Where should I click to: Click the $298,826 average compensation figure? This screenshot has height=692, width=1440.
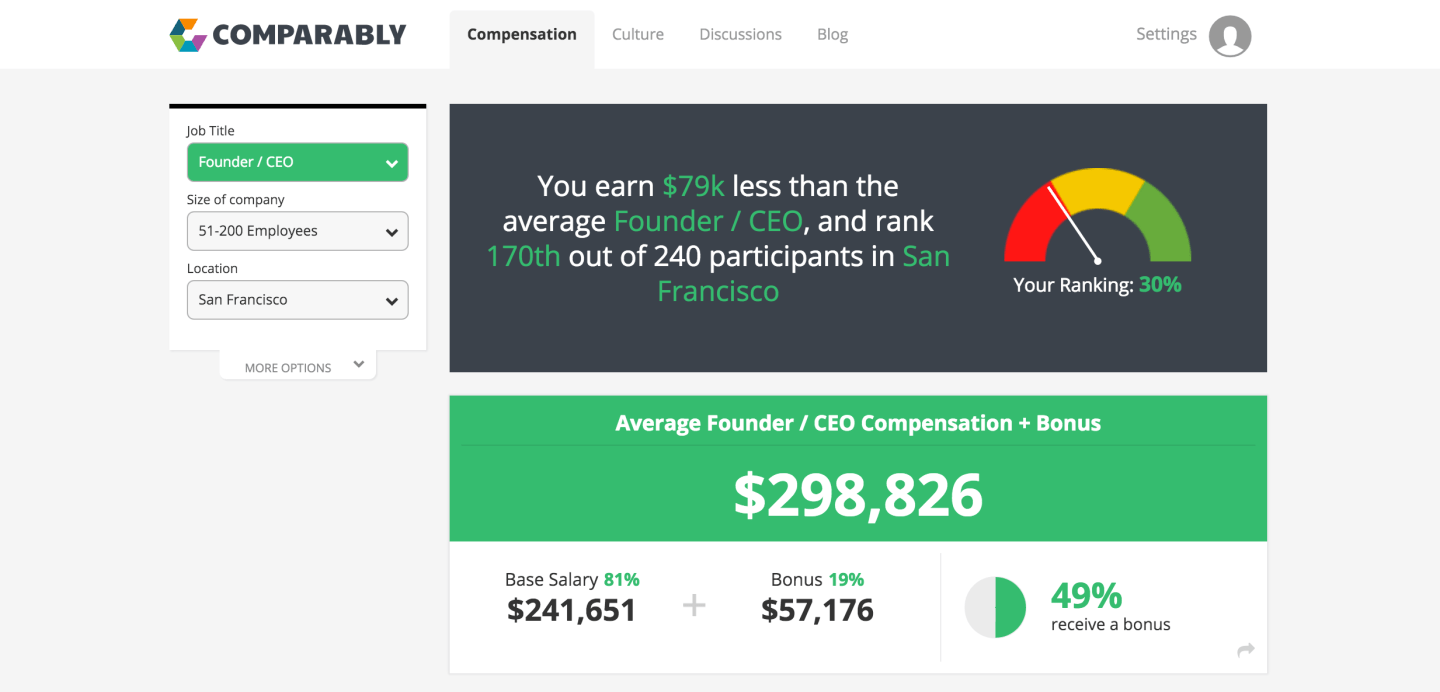pyautogui.click(x=858, y=495)
